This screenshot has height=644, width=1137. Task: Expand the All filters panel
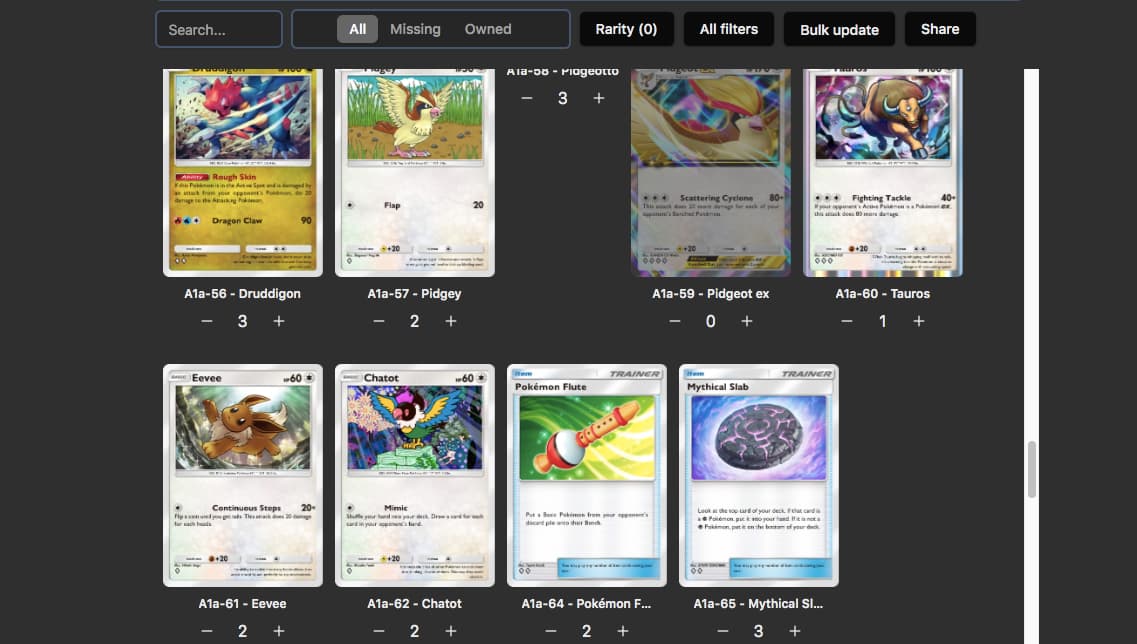point(728,29)
